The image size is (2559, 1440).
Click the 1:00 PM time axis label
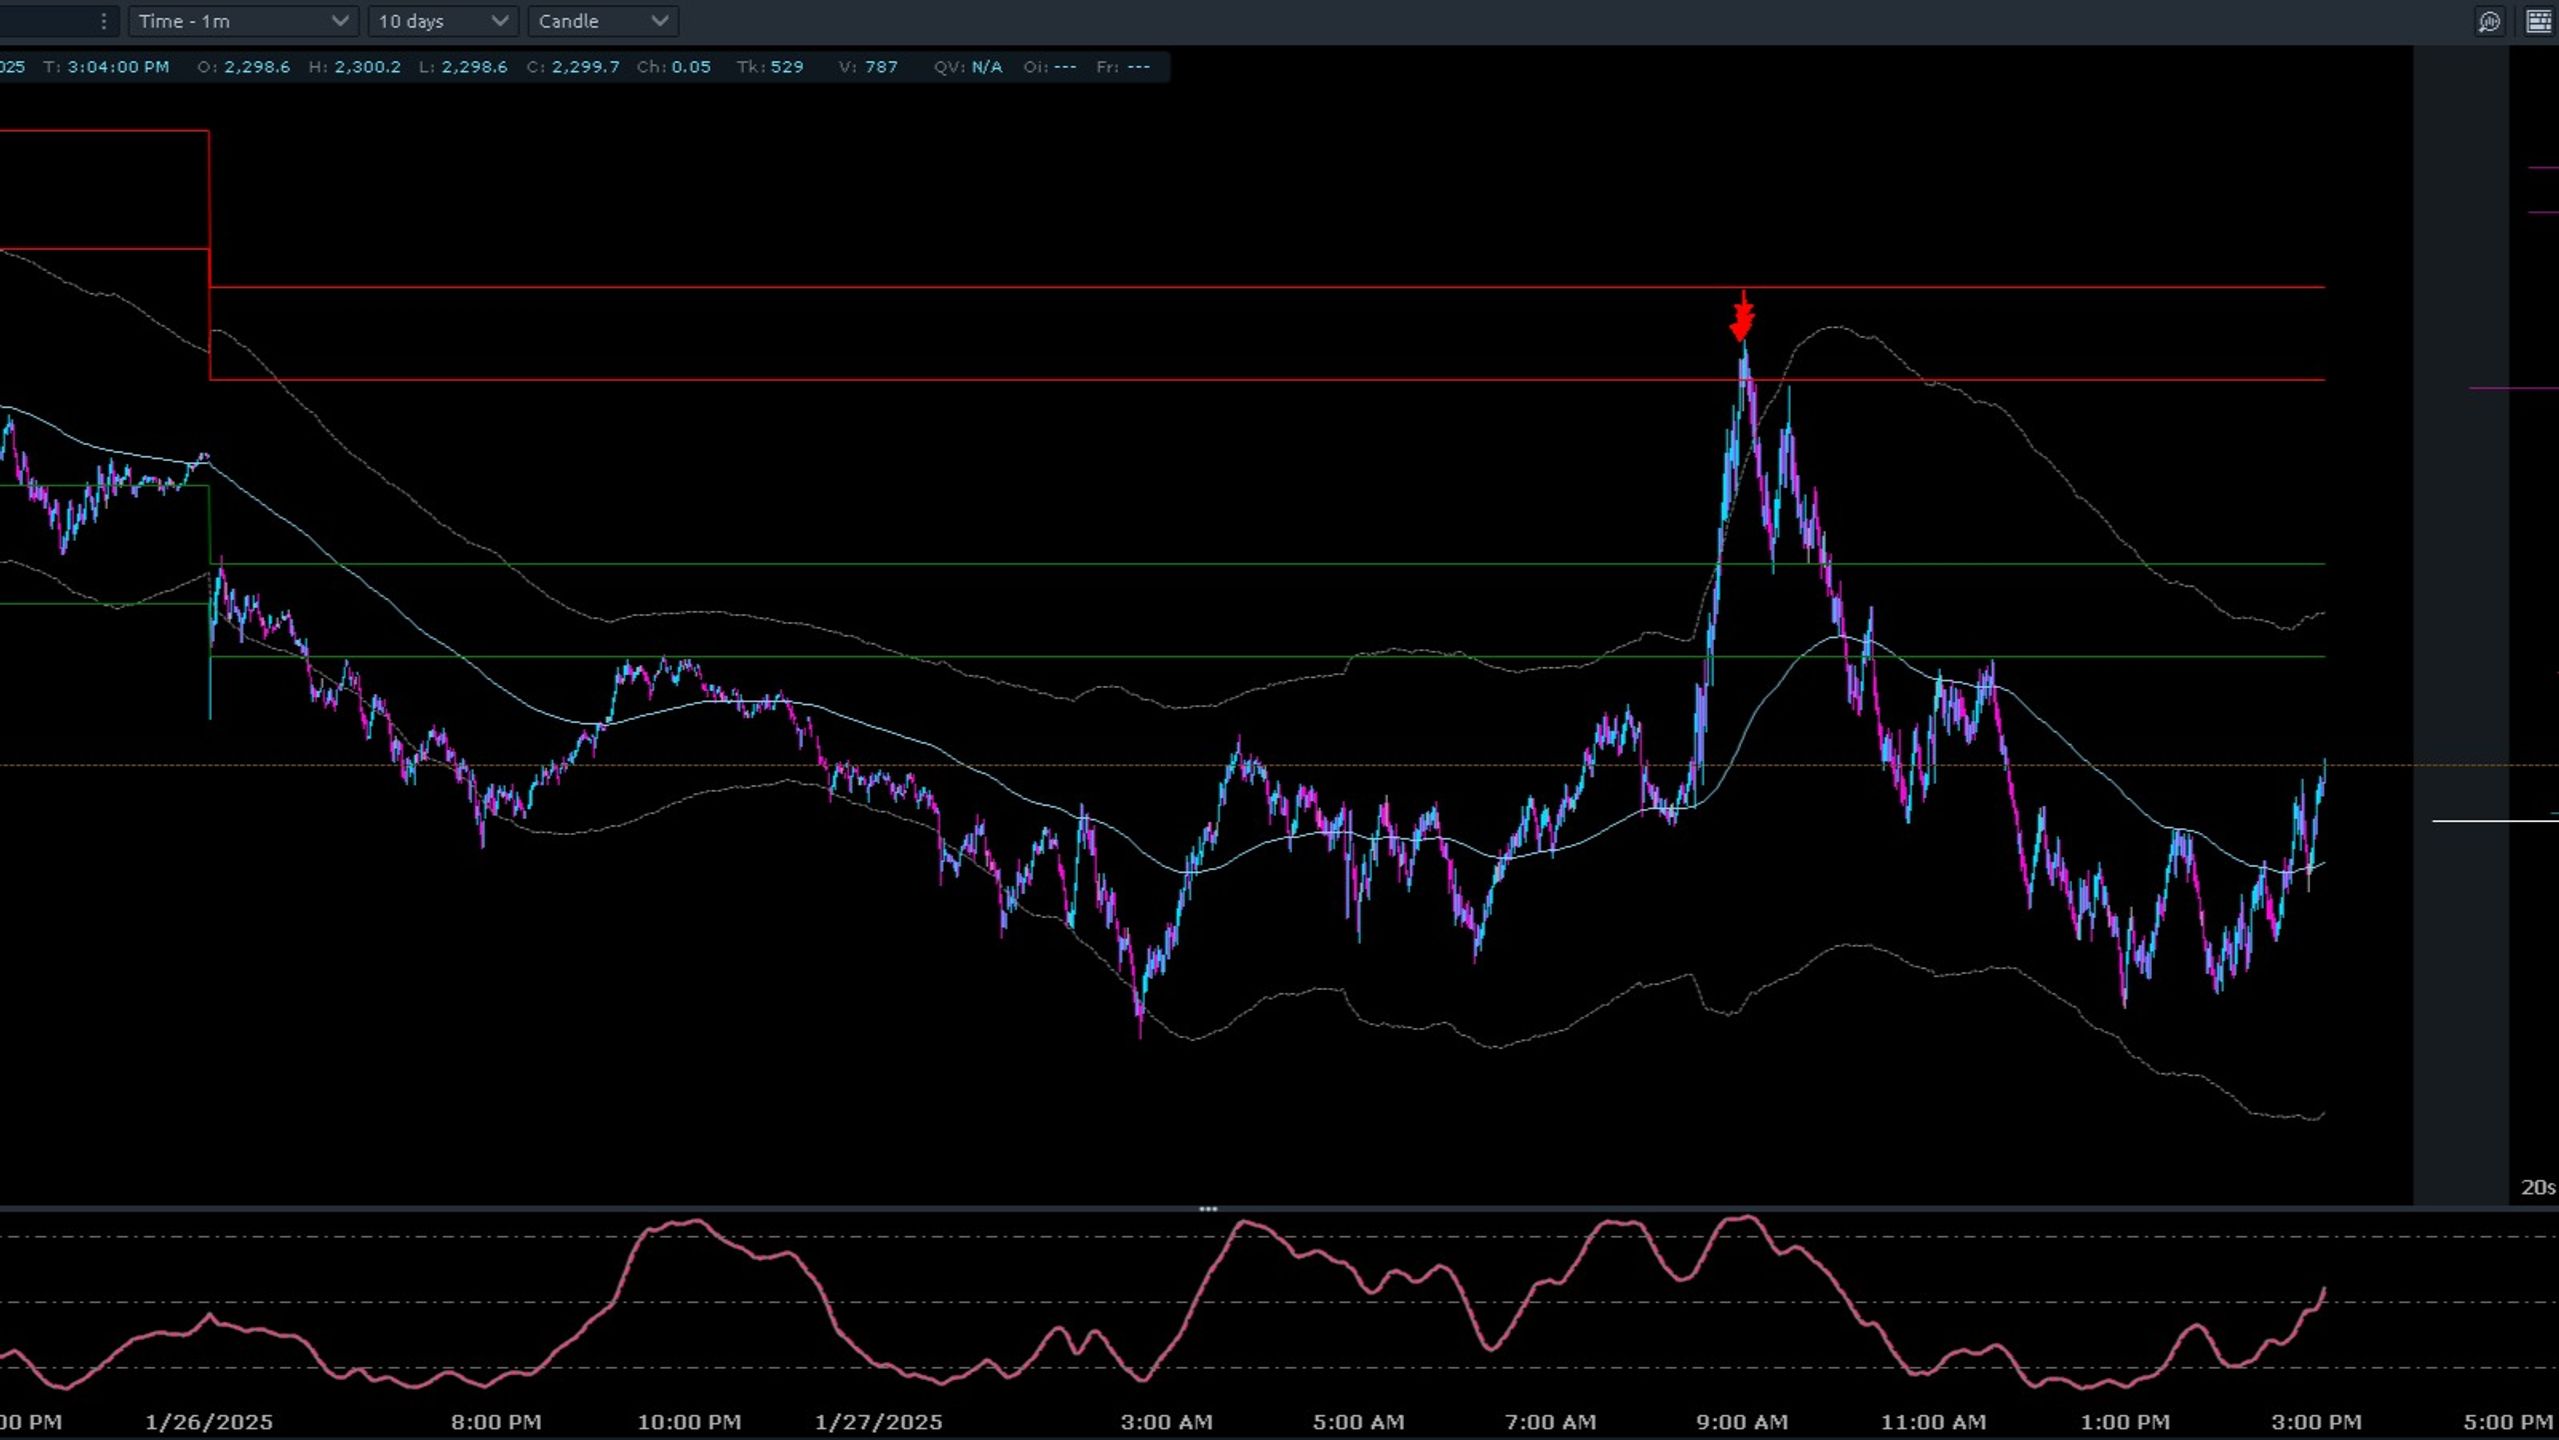pyautogui.click(x=2125, y=1422)
